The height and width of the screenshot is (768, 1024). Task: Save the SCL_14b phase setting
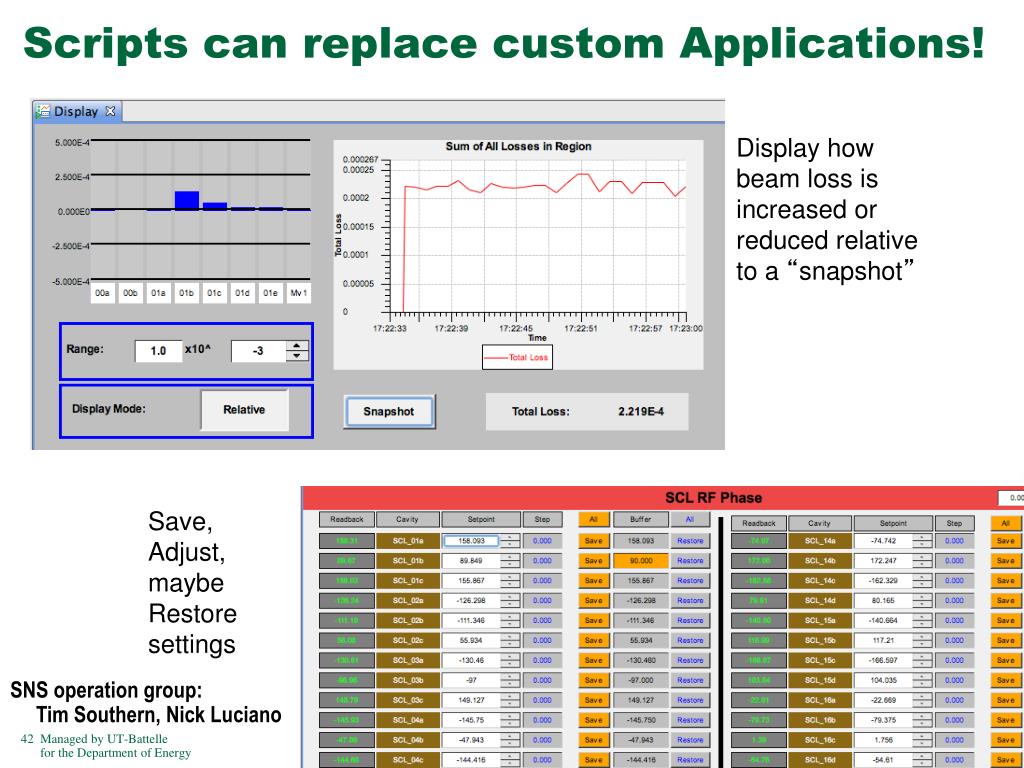tap(1005, 561)
